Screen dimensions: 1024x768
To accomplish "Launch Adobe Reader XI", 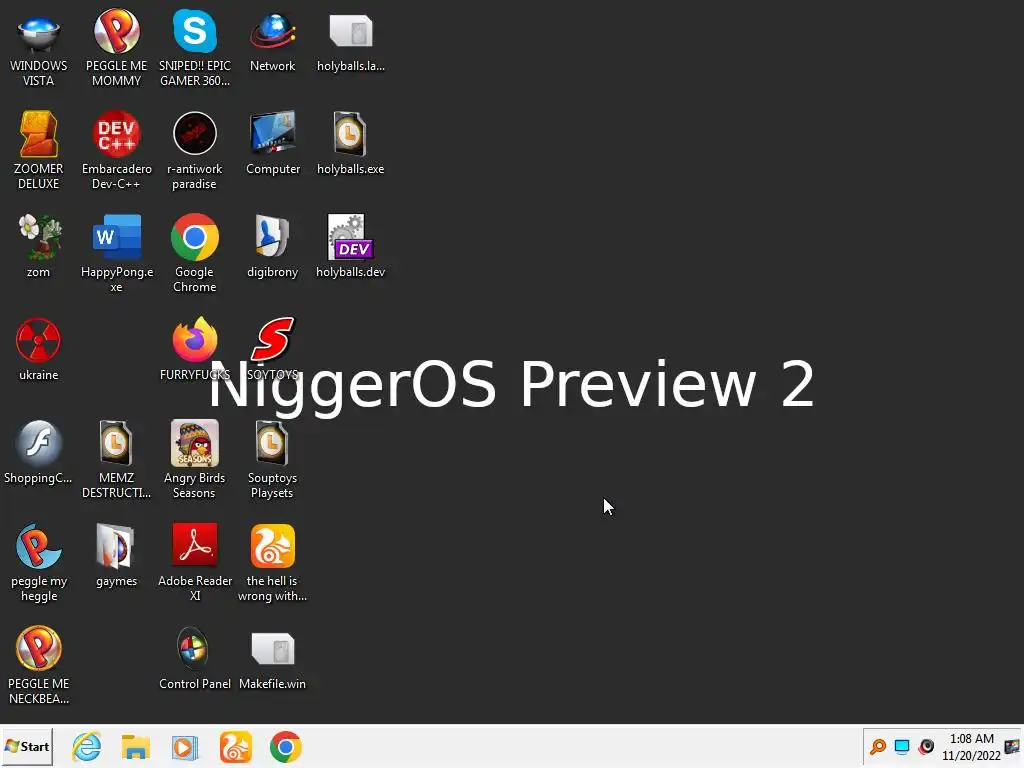I will point(195,564).
